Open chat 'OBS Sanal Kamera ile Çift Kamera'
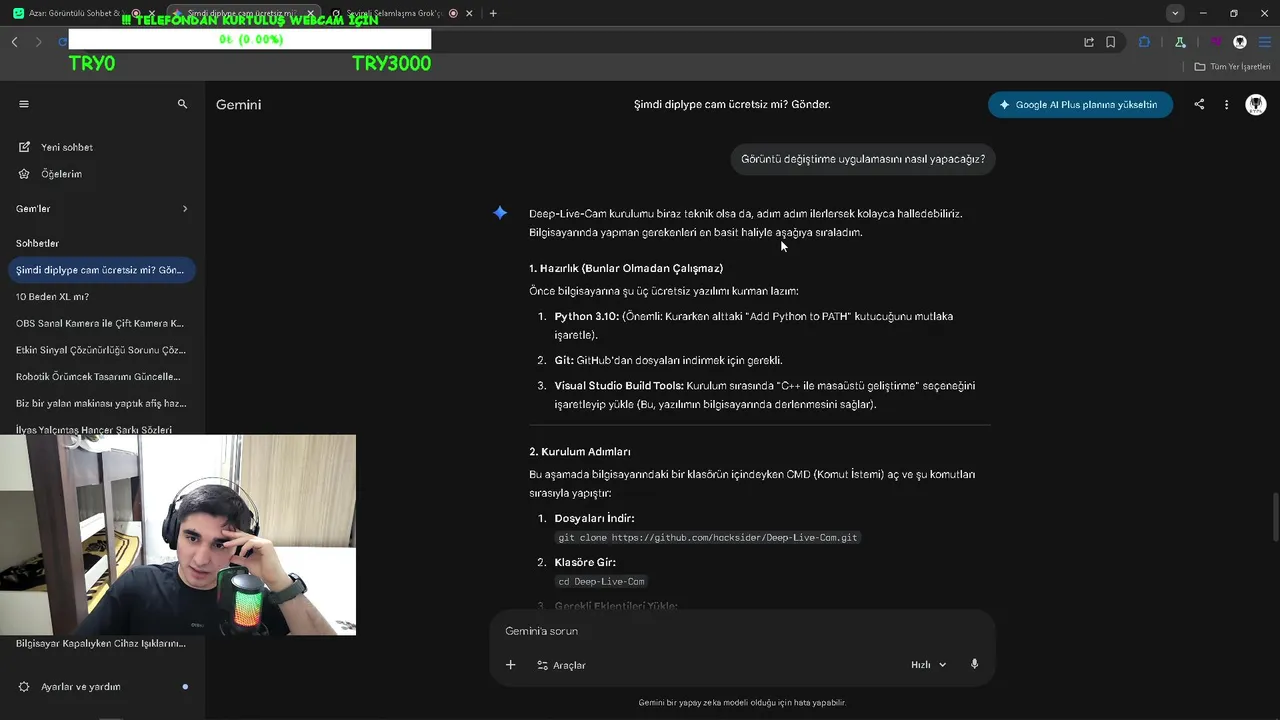Image resolution: width=1280 pixels, height=720 pixels. [x=100, y=323]
